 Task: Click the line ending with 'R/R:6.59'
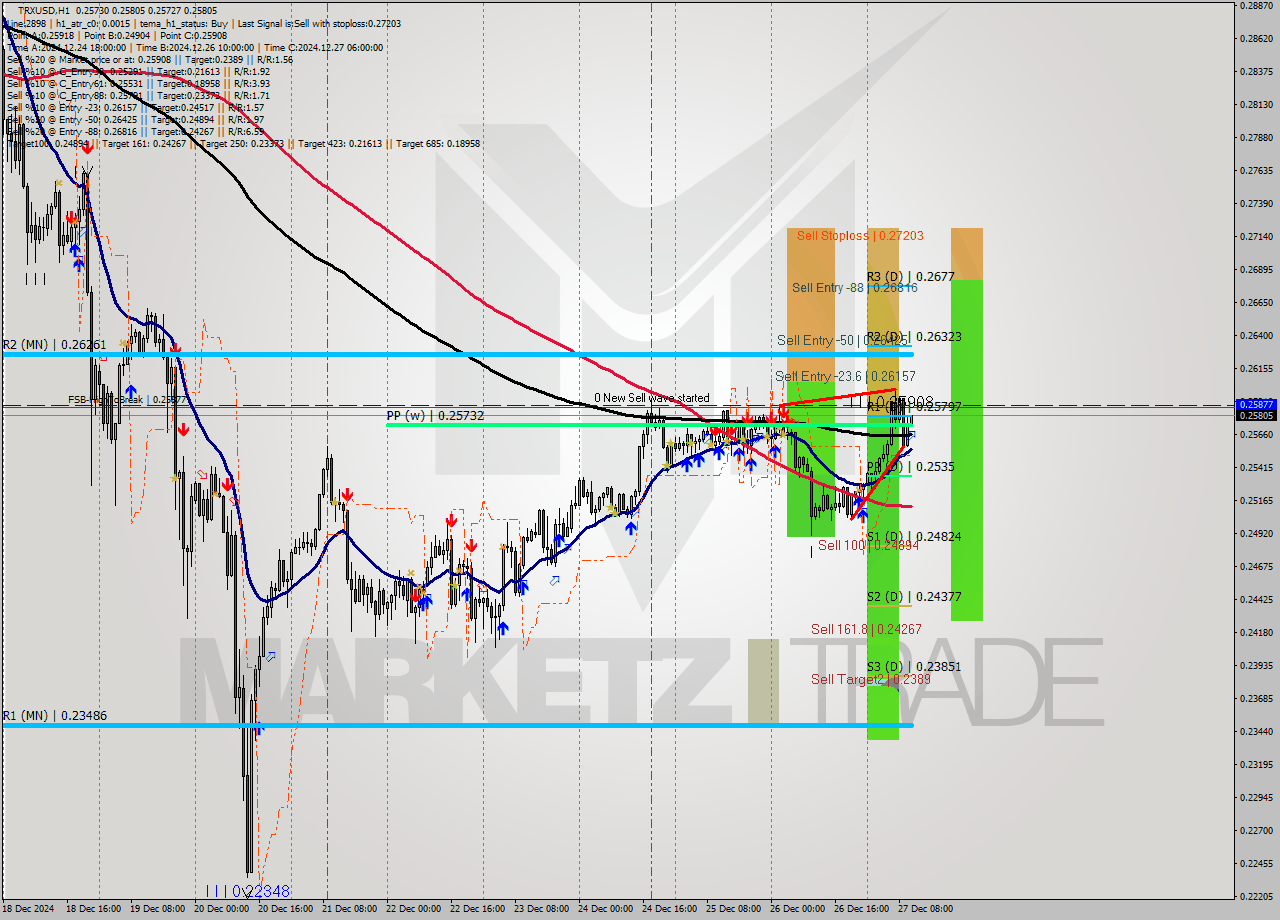(135, 131)
